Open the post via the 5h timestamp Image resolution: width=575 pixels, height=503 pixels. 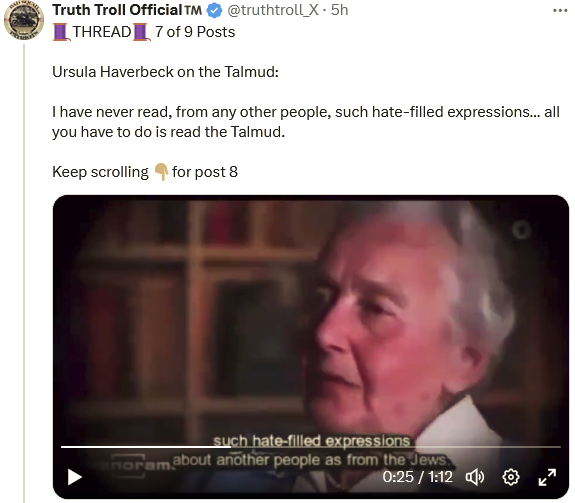pyautogui.click(x=340, y=10)
